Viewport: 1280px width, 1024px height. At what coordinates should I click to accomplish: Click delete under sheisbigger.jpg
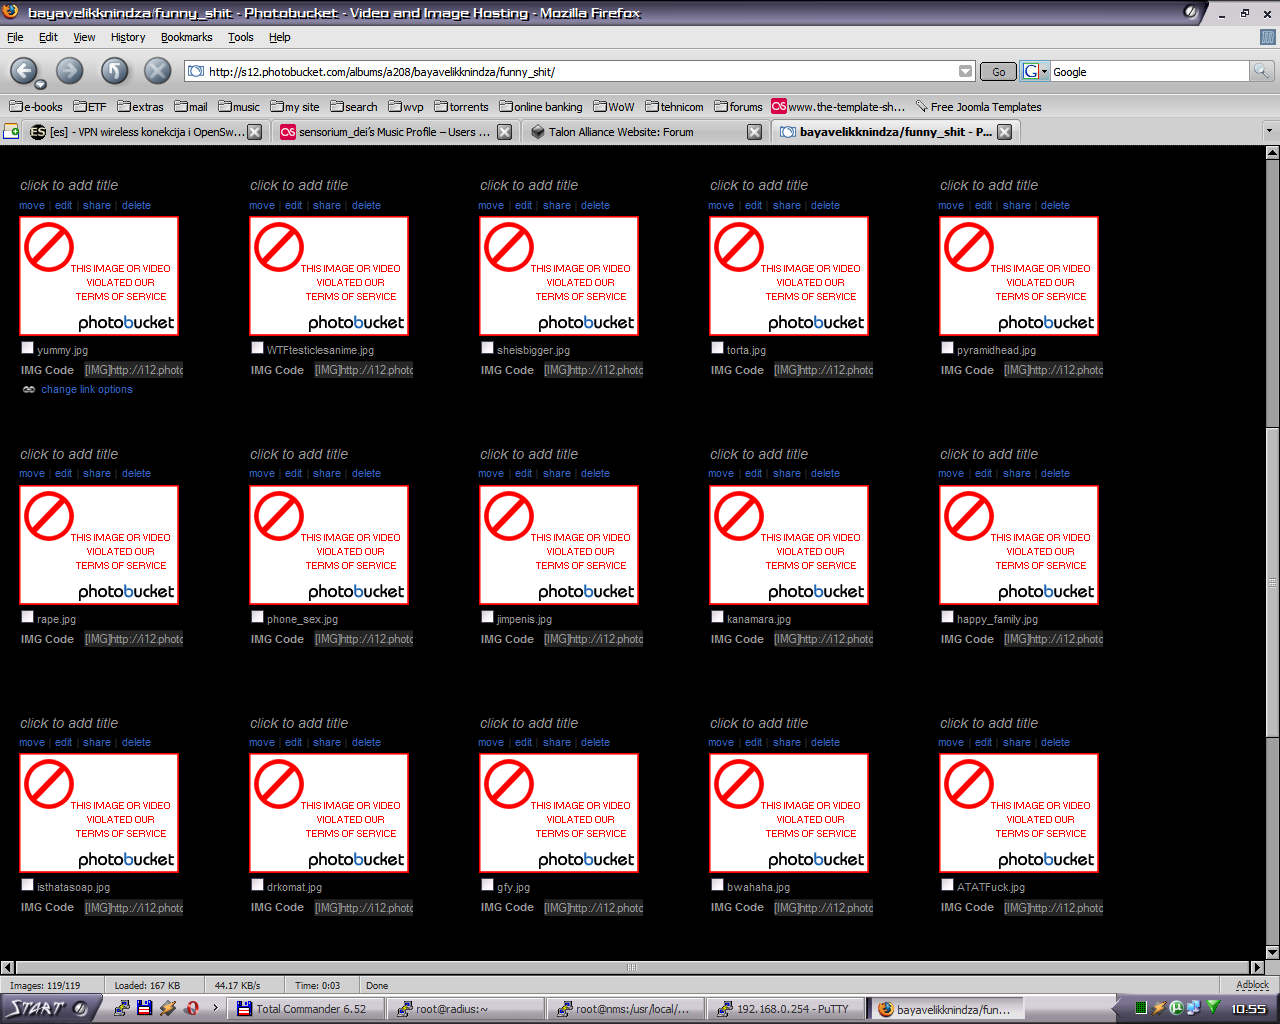(595, 205)
